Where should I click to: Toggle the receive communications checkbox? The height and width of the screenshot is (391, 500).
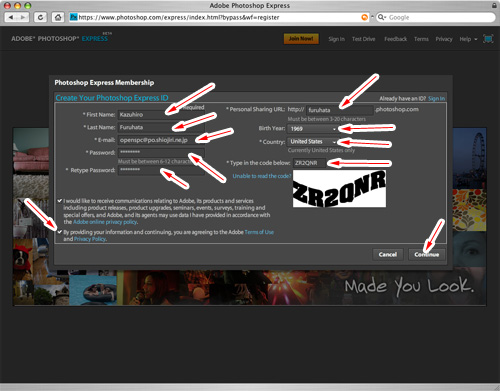(x=60, y=201)
